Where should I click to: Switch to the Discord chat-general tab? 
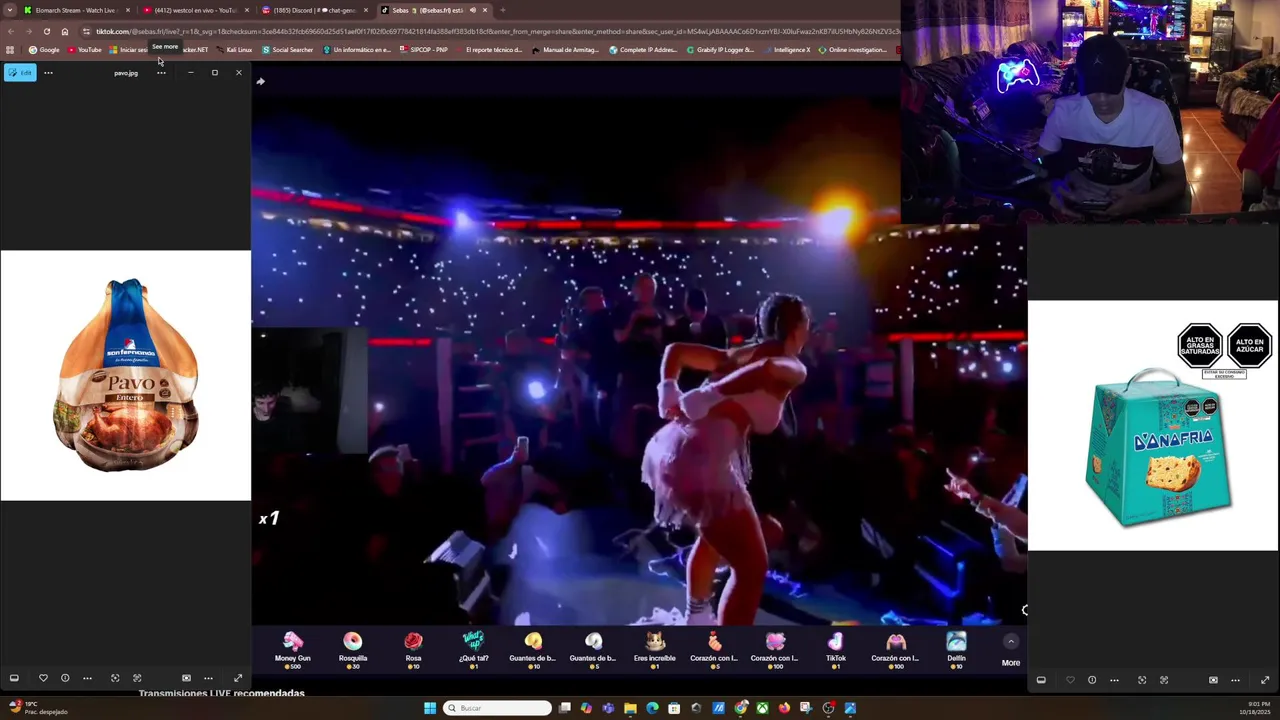pos(314,10)
